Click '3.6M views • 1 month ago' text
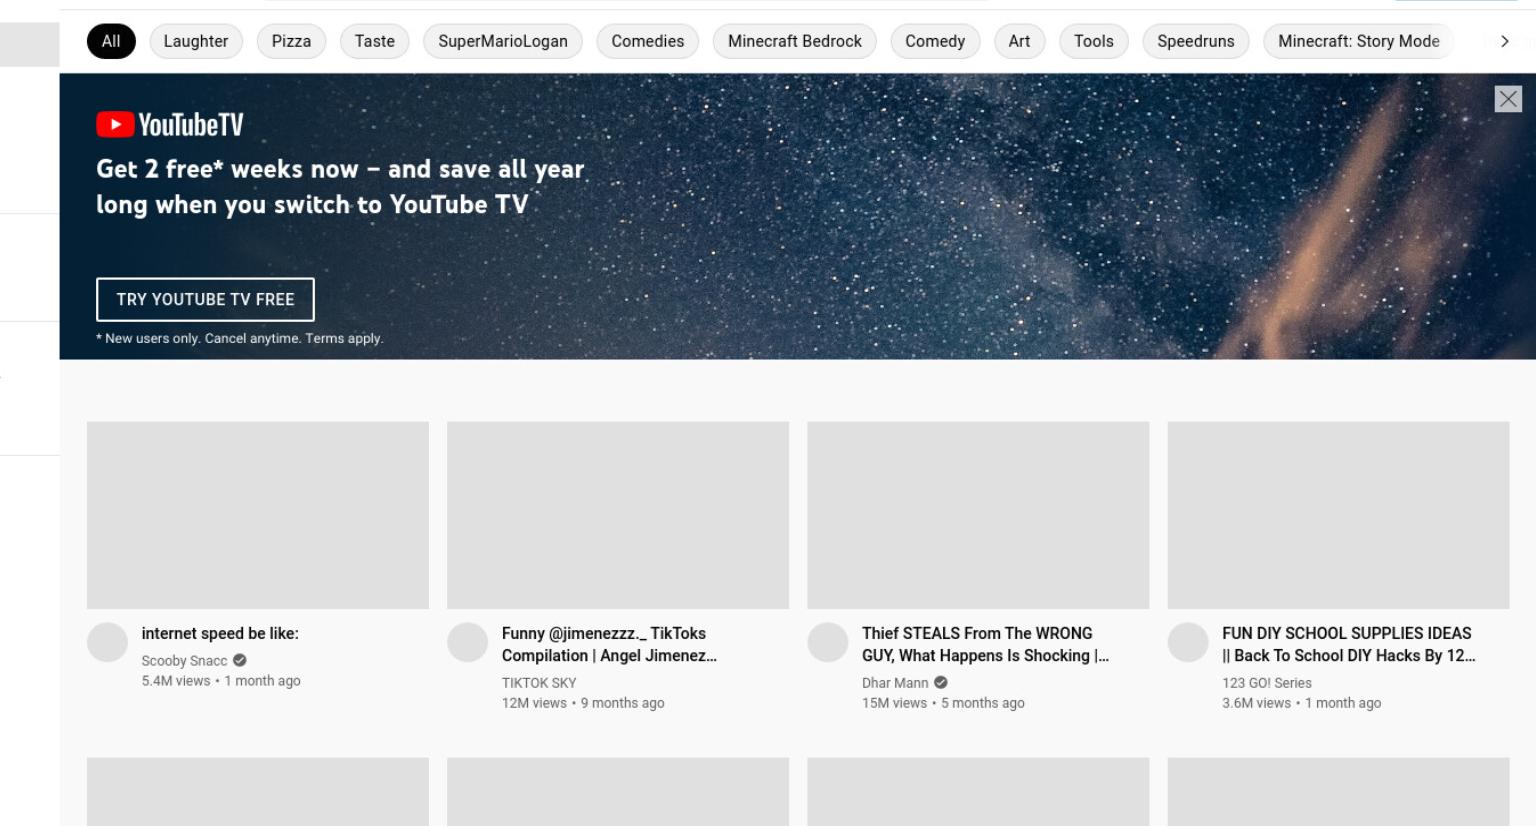1536x826 pixels. [x=1301, y=702]
